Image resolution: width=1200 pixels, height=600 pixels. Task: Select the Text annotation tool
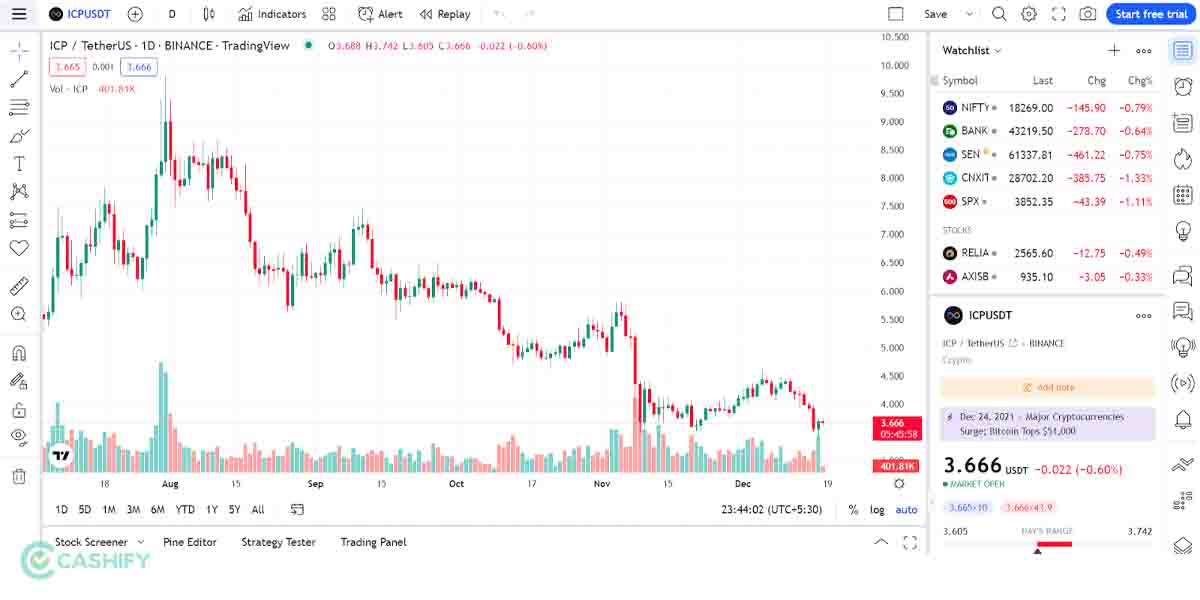pyautogui.click(x=18, y=161)
